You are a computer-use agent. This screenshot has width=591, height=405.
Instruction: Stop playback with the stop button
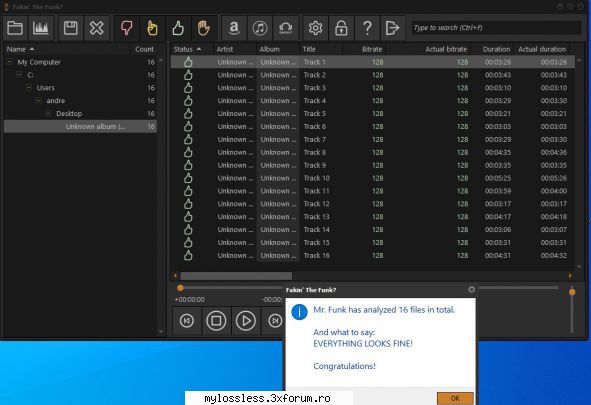(216, 321)
